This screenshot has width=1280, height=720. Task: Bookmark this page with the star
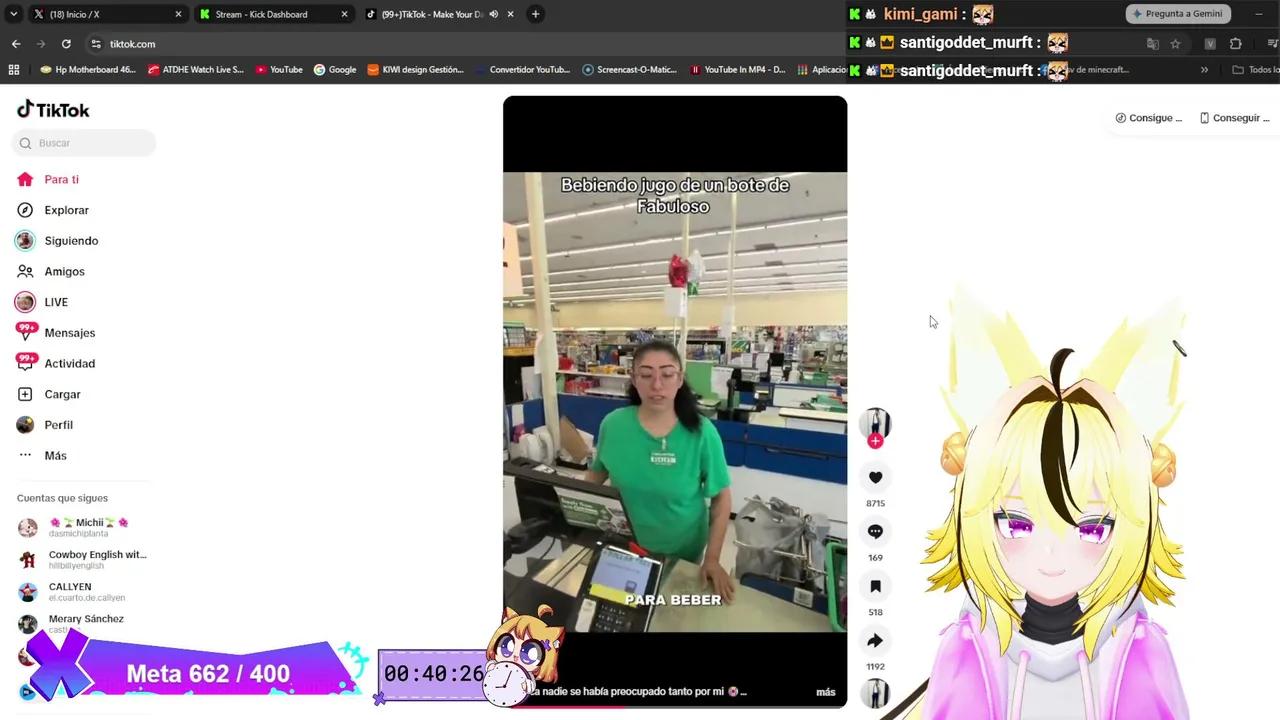click(1175, 44)
